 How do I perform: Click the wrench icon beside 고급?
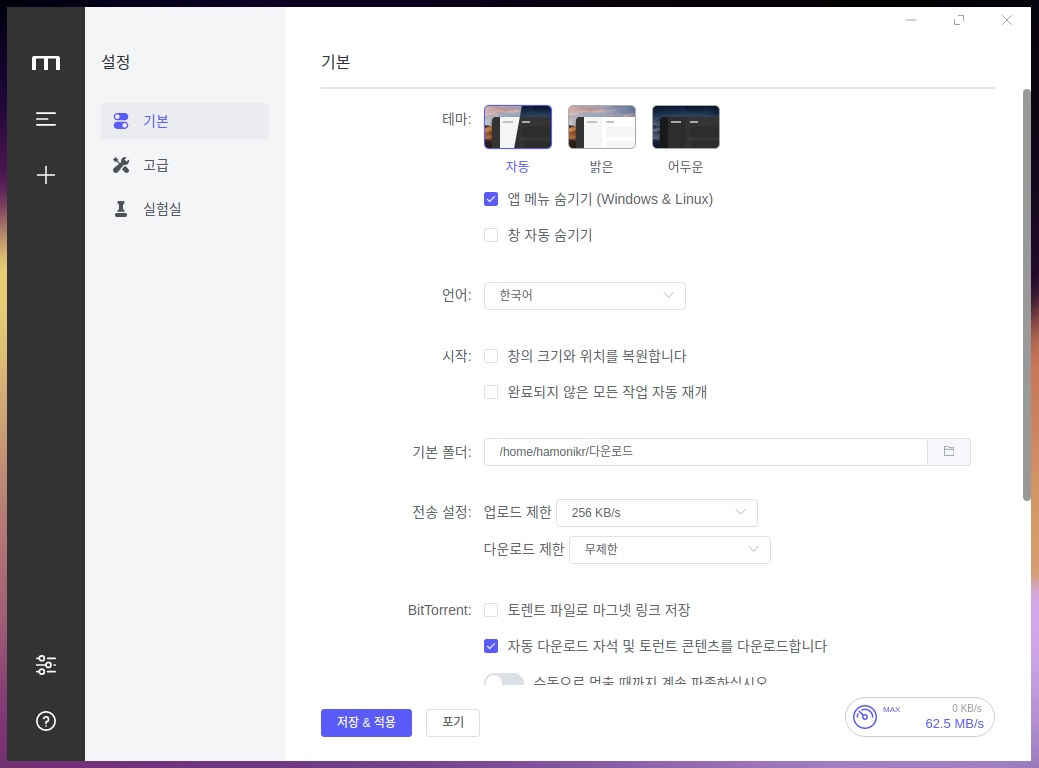click(x=122, y=165)
